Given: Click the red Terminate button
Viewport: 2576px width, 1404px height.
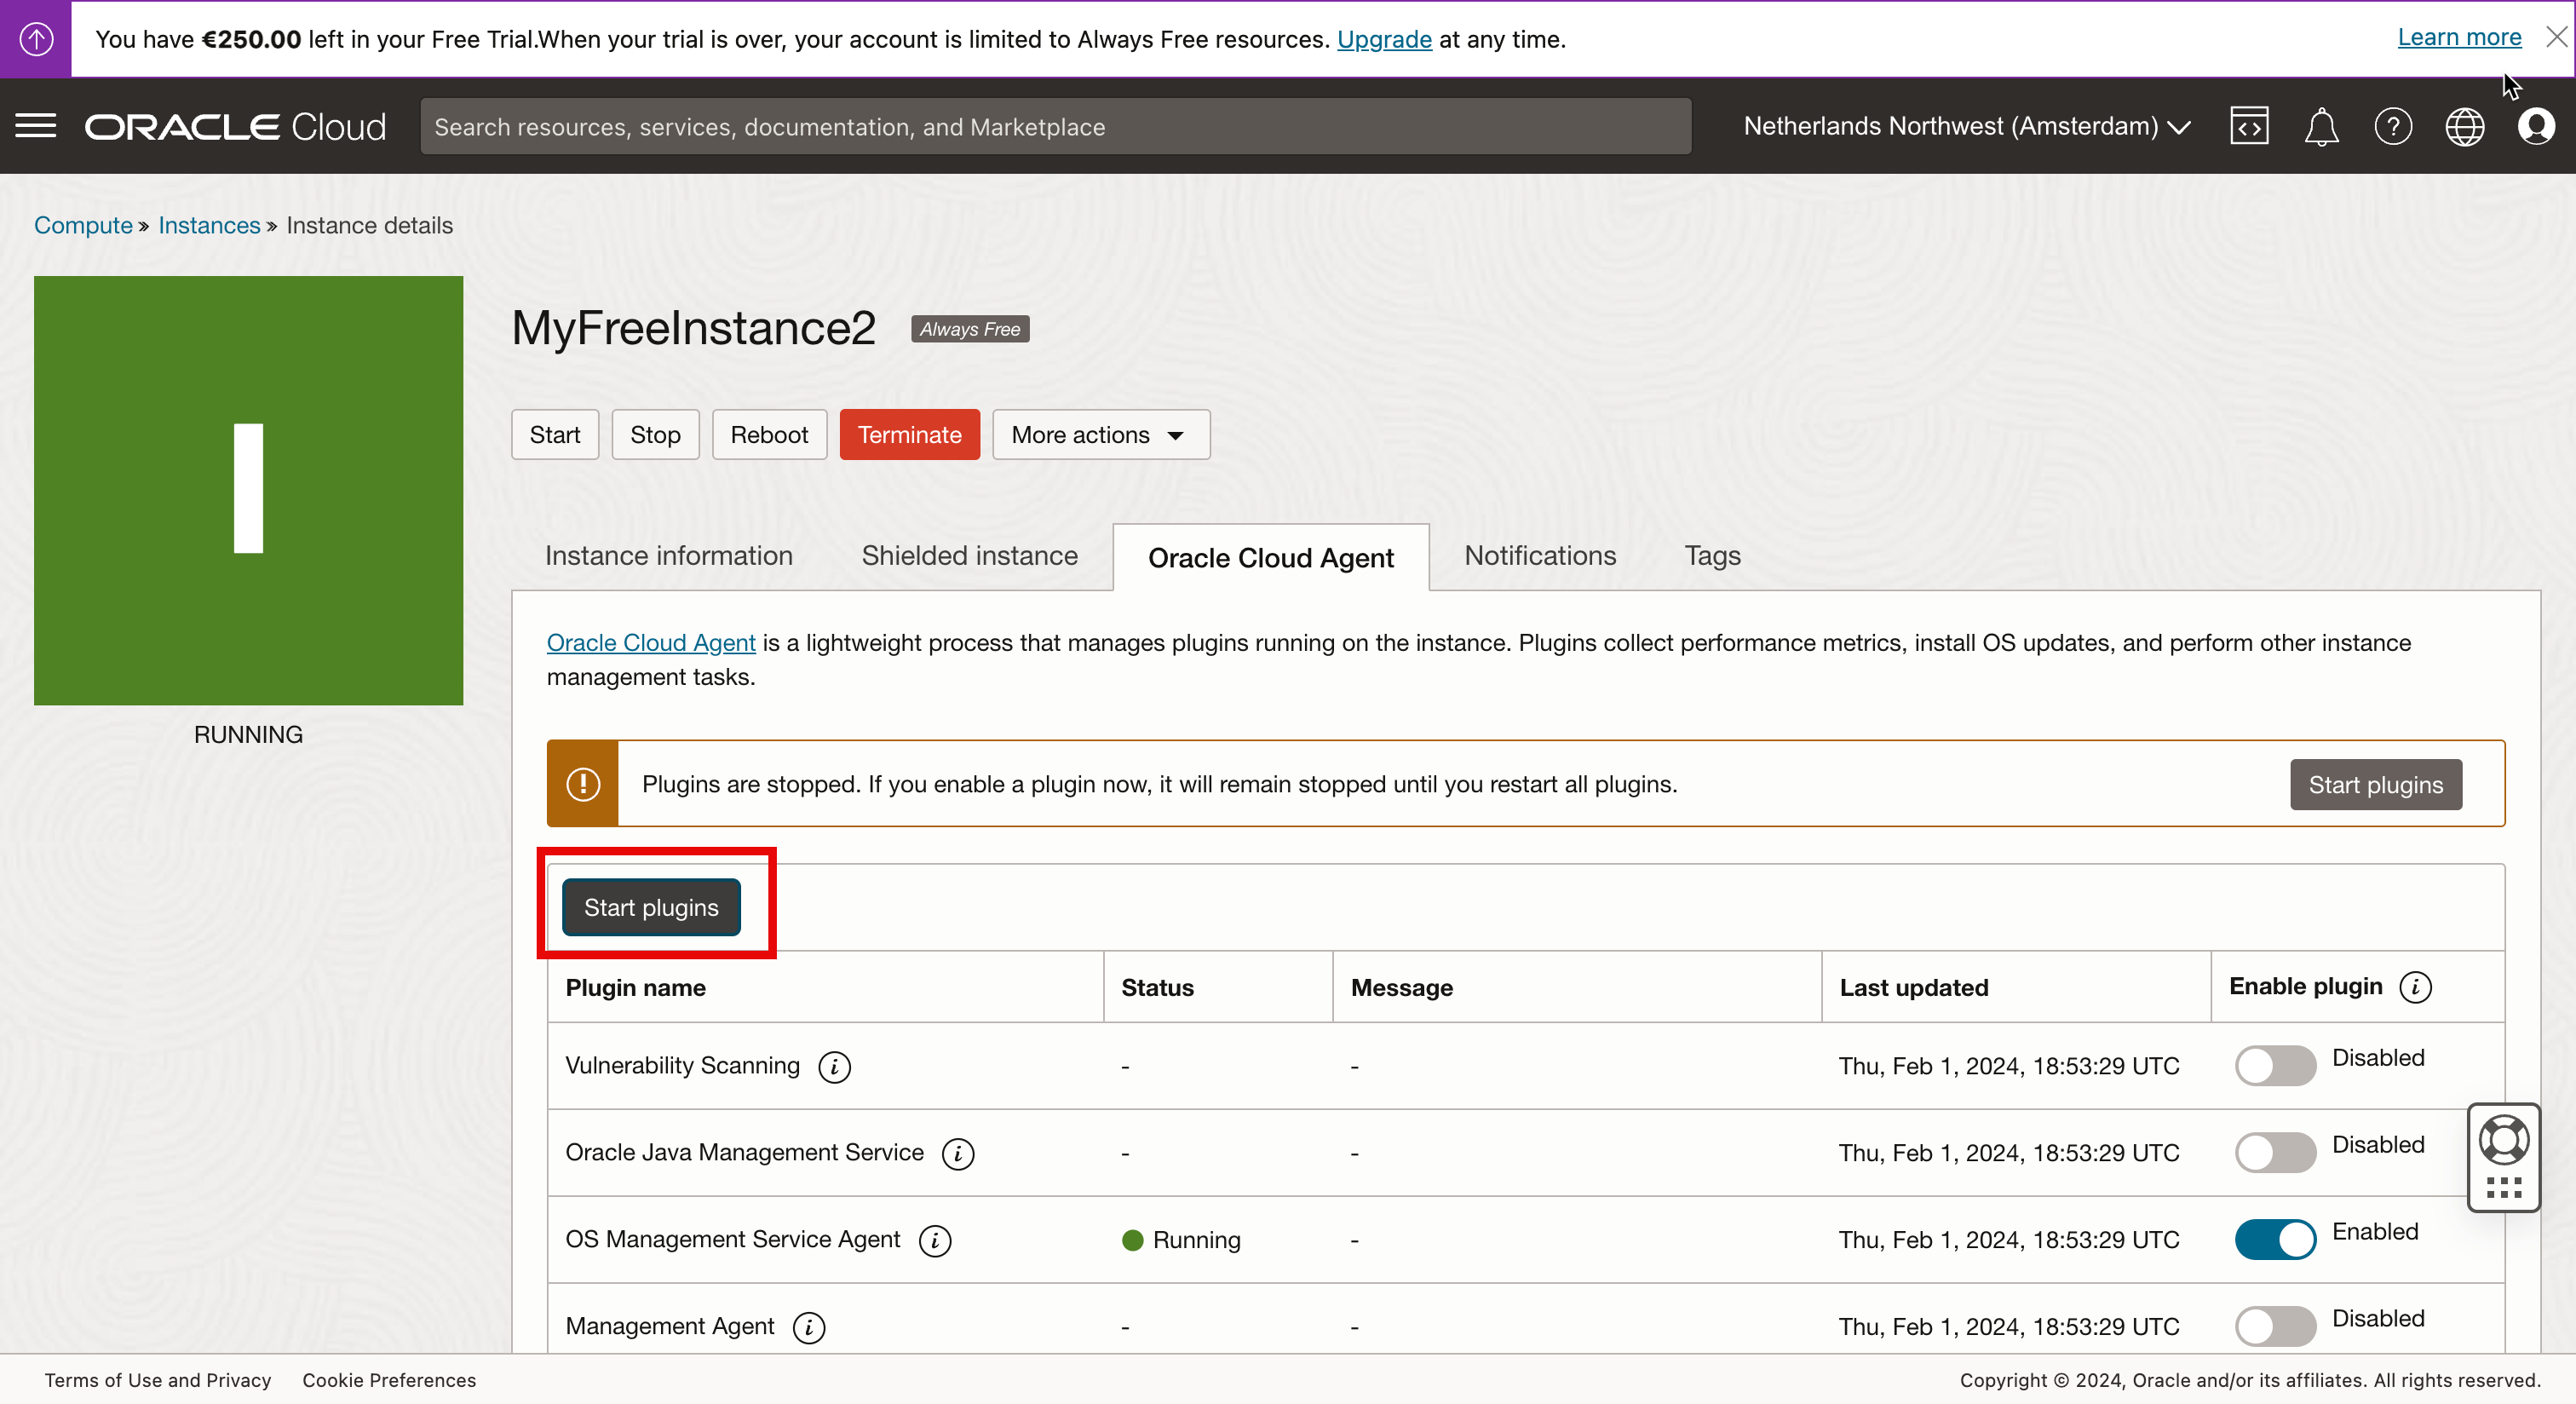Looking at the screenshot, I should (909, 435).
